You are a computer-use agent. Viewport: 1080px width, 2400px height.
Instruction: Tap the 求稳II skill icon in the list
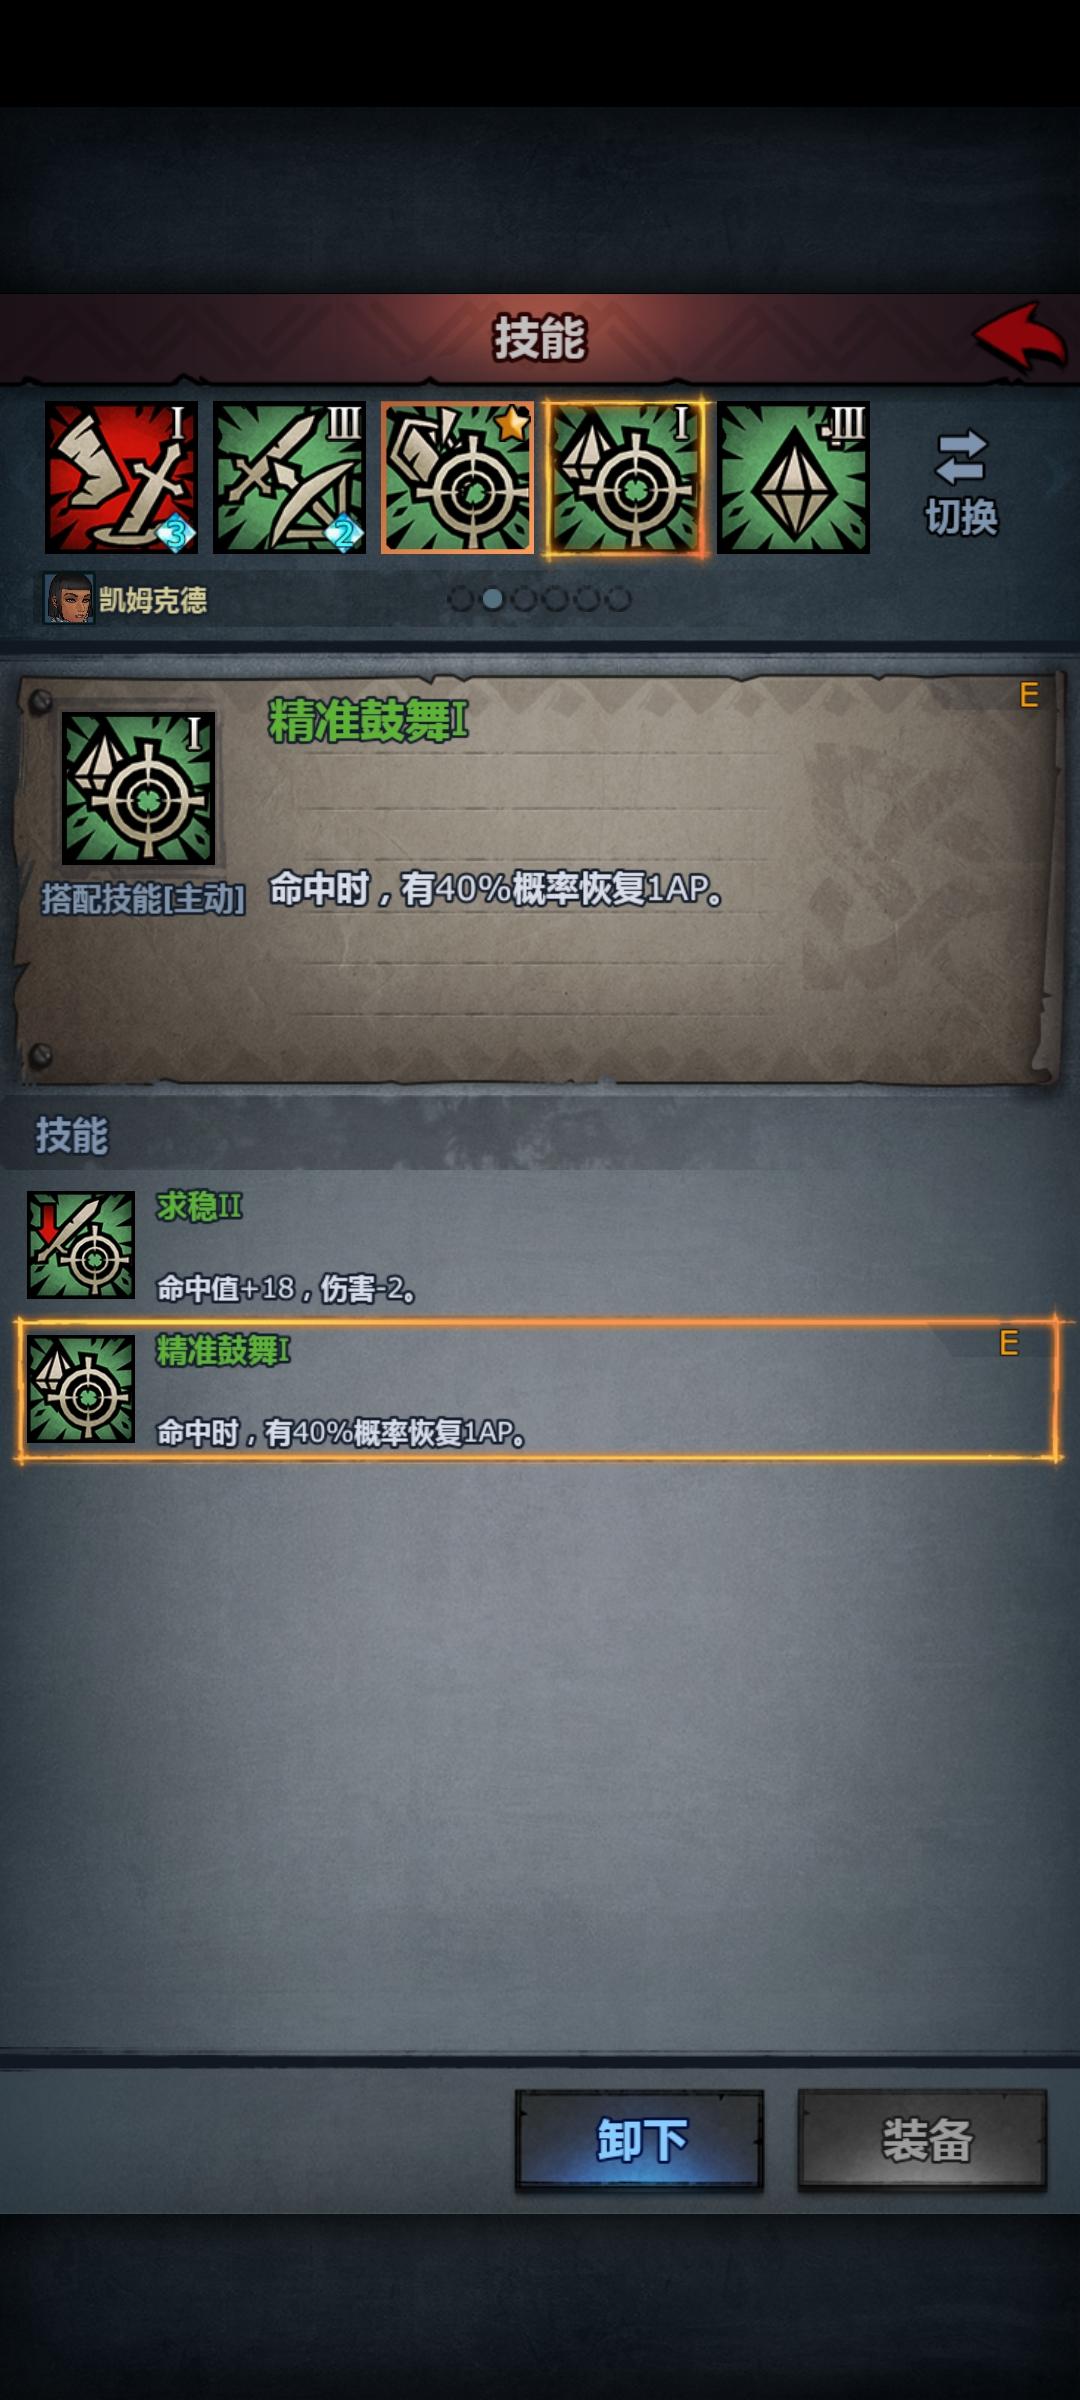[81, 1245]
